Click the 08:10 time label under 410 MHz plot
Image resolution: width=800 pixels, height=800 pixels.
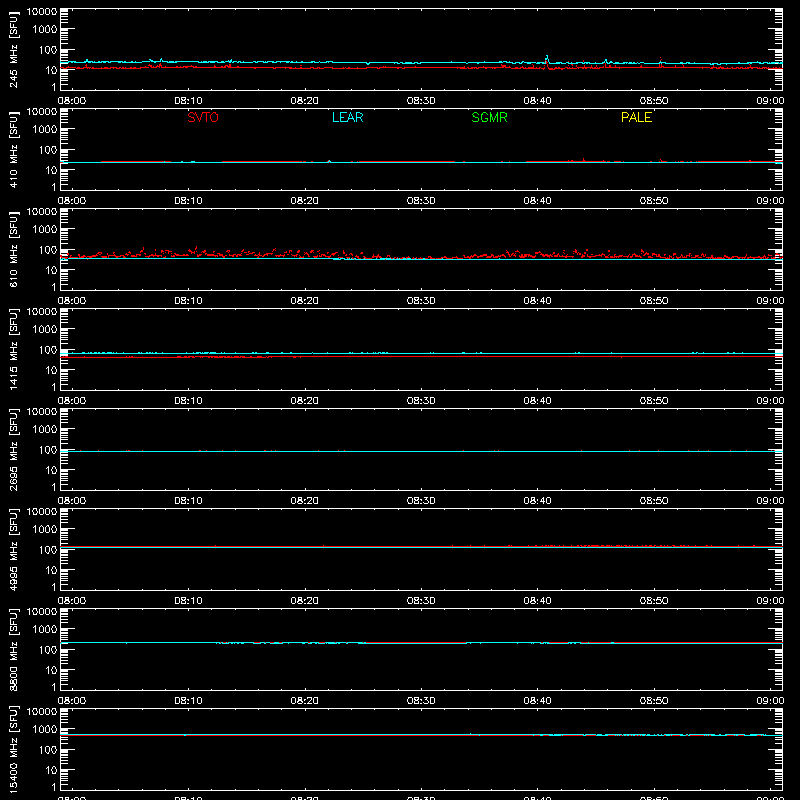pyautogui.click(x=188, y=201)
